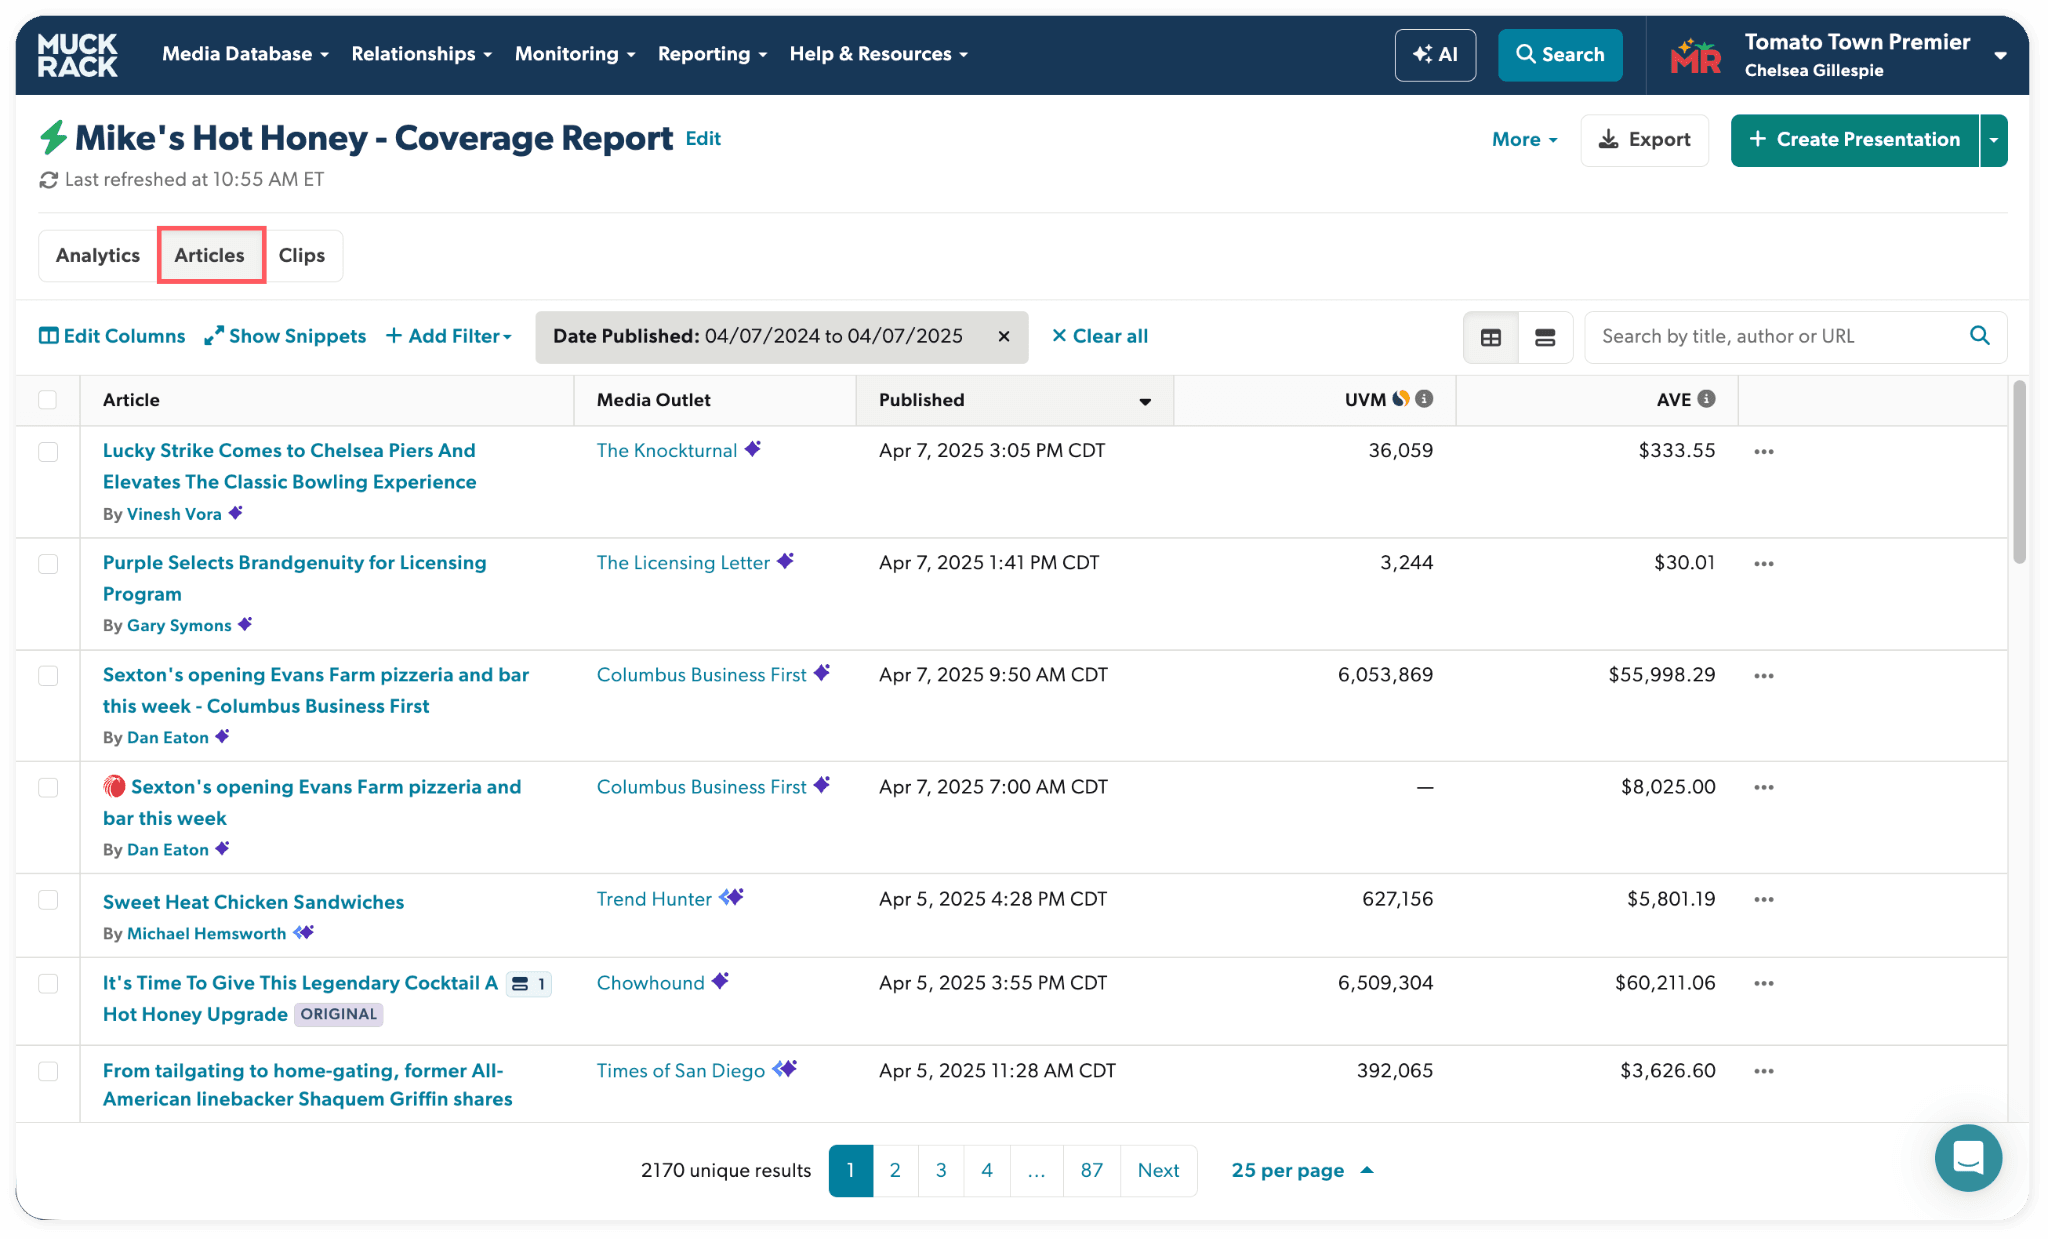
Task: Click sparkle icon next to Vinesh Vora
Action: click(x=236, y=513)
